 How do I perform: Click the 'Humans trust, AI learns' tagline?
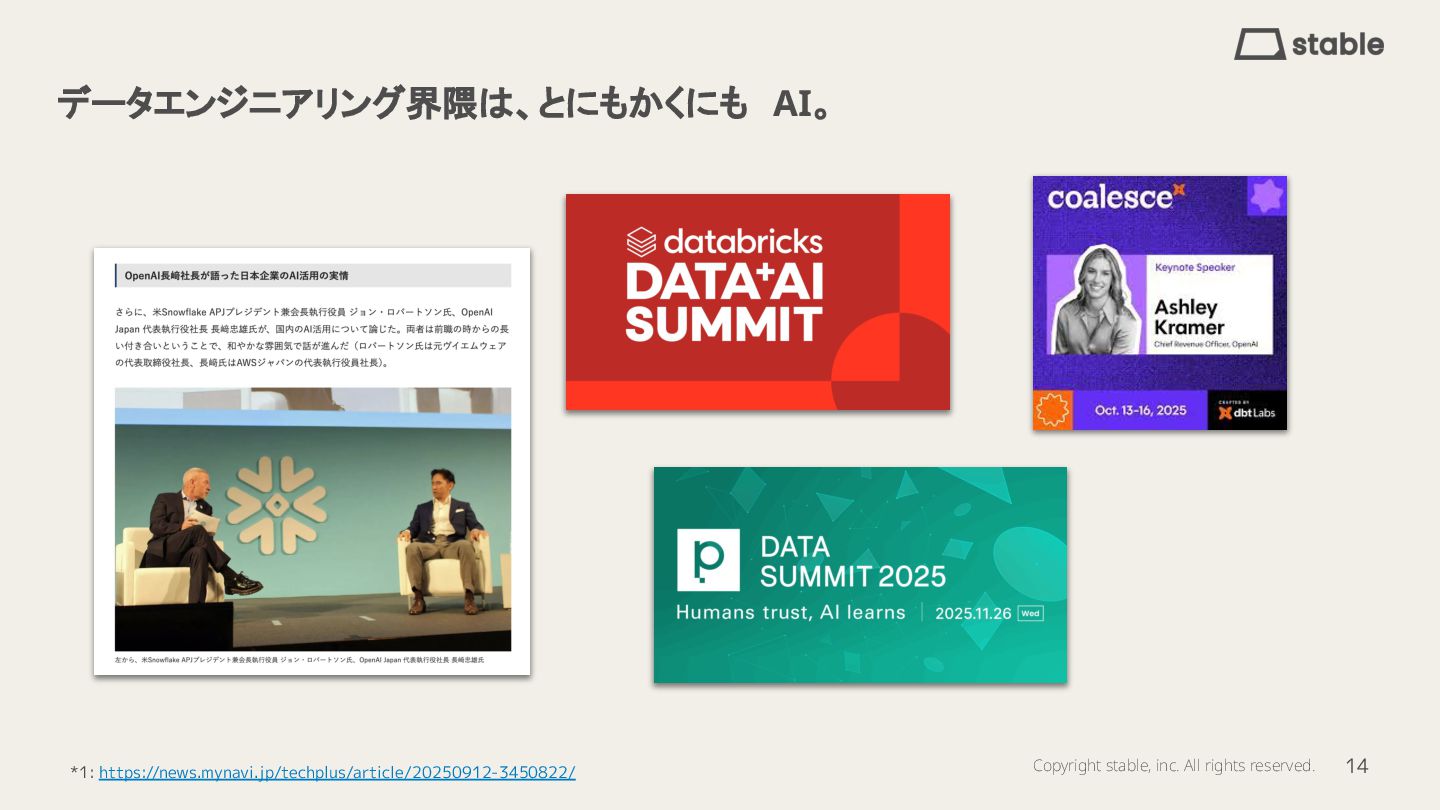click(791, 612)
